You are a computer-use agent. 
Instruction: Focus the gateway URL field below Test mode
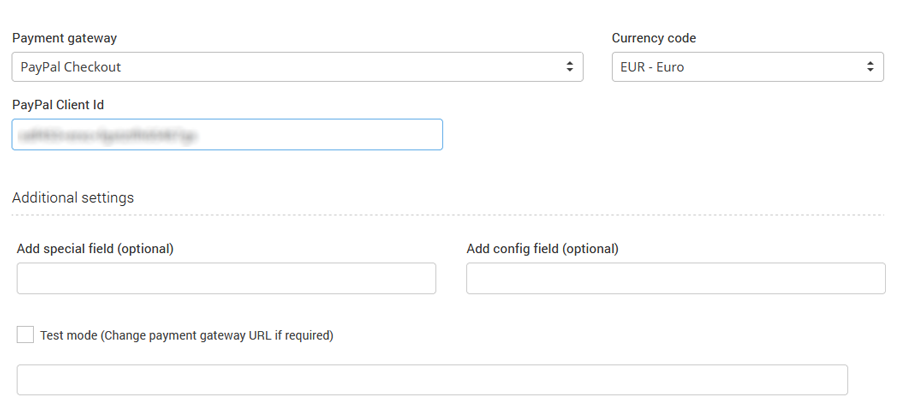pyautogui.click(x=432, y=380)
